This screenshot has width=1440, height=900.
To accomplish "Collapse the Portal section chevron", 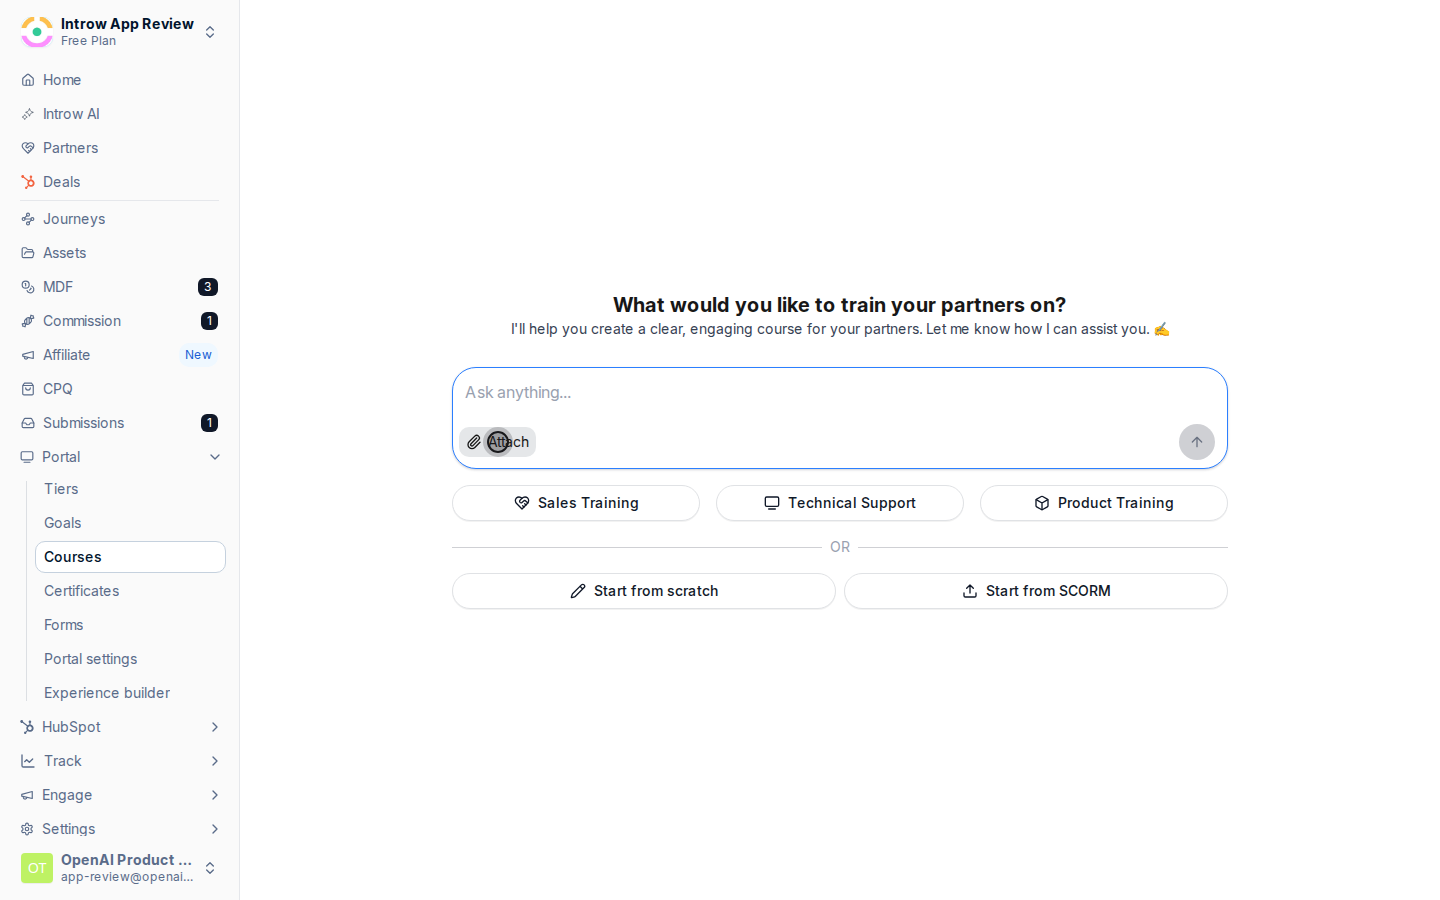I will 215,457.
